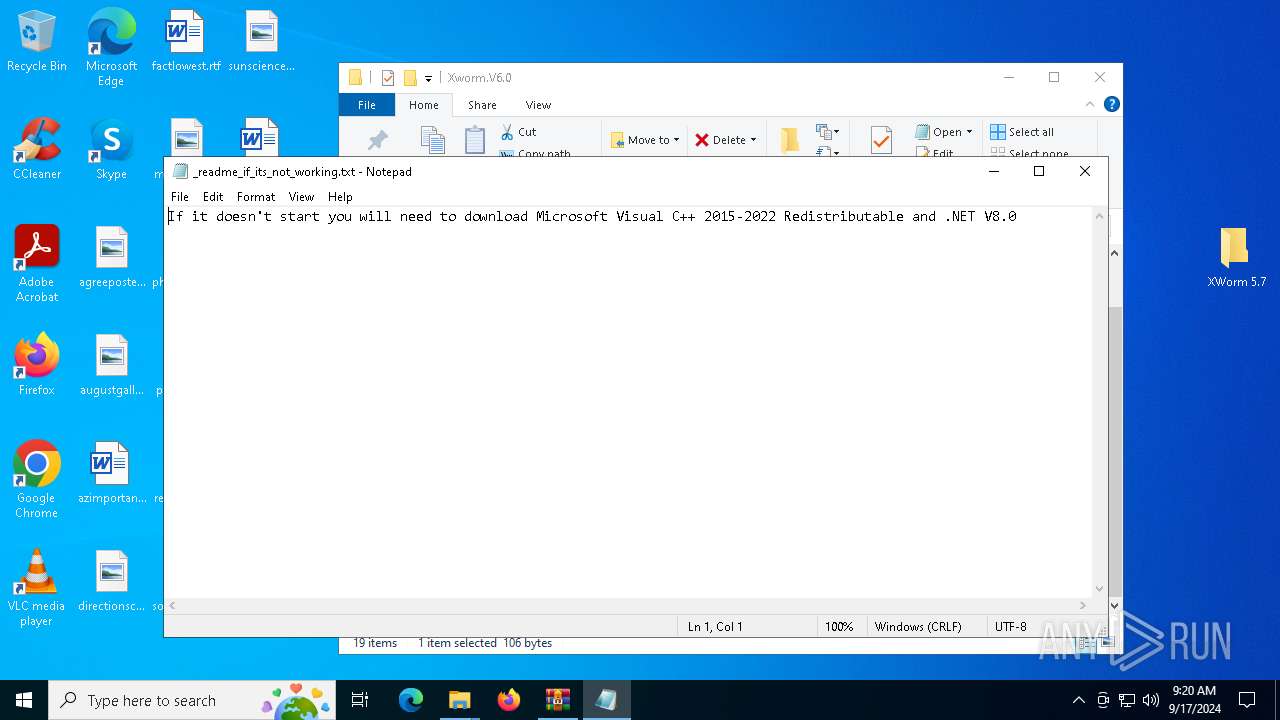The height and width of the screenshot is (720, 1280).
Task: Click Notepad's vertical scrollbar down arrow
Action: click(1100, 590)
